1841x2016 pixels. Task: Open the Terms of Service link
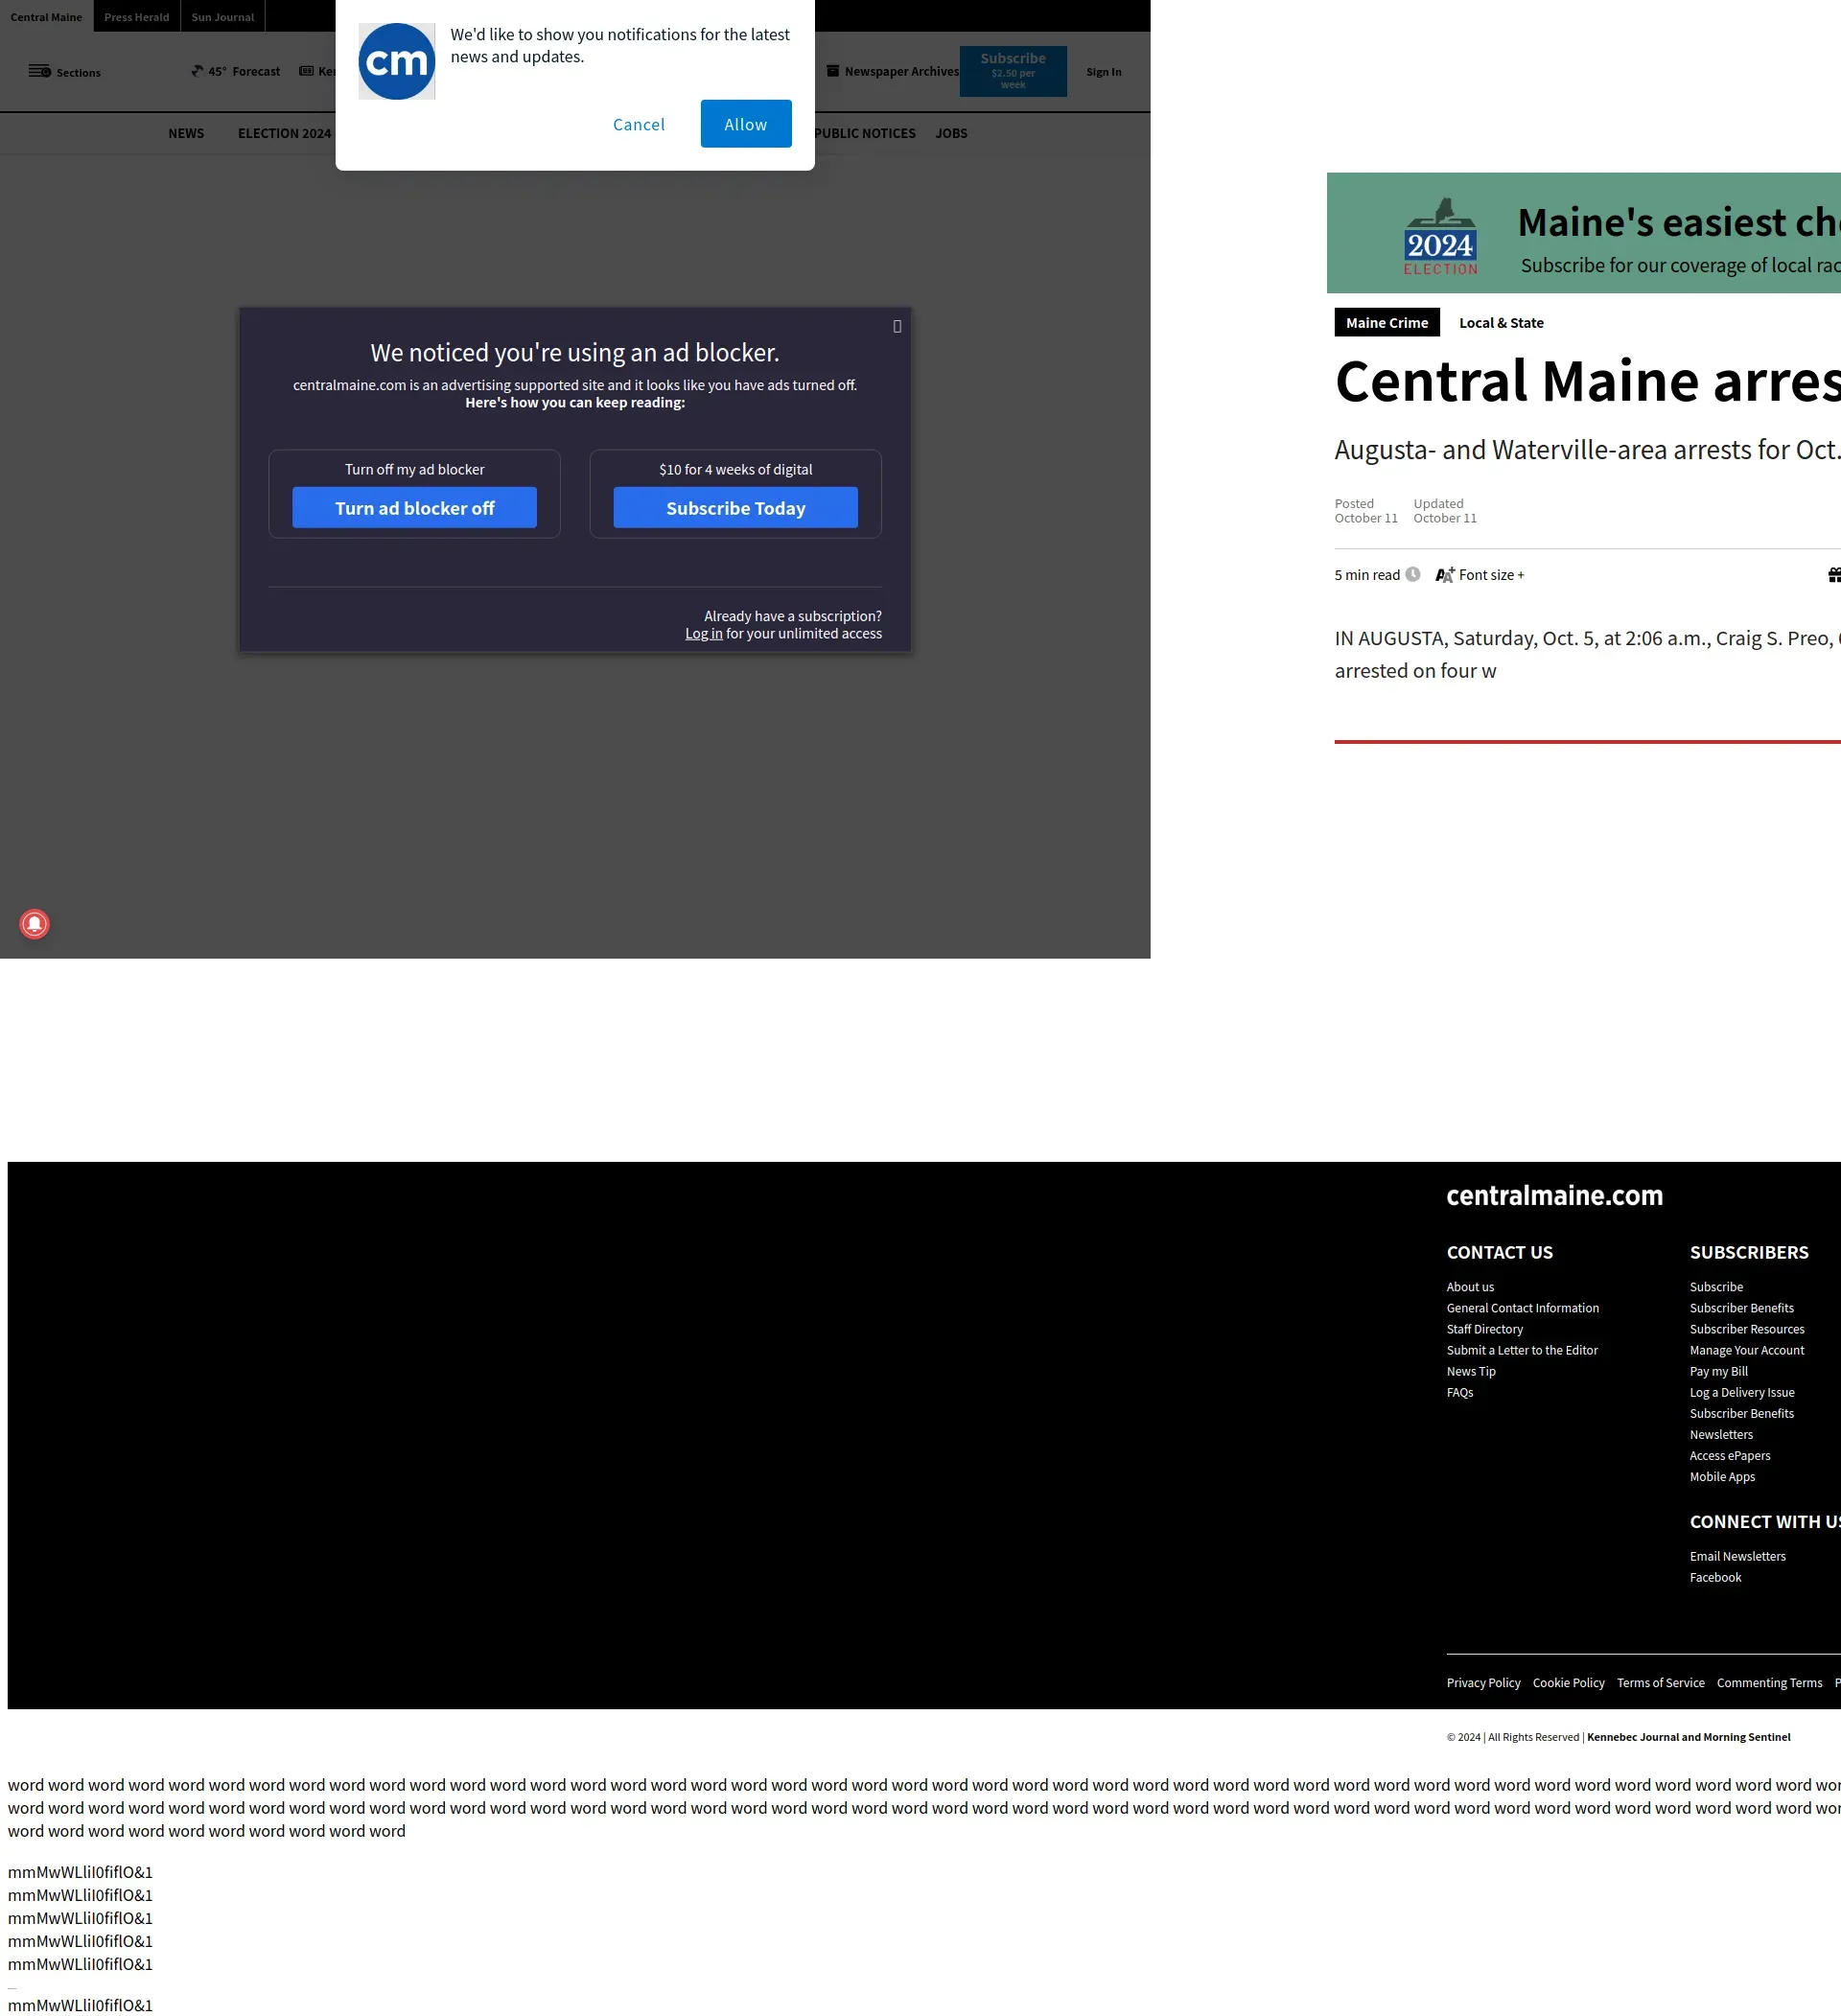point(1660,1683)
